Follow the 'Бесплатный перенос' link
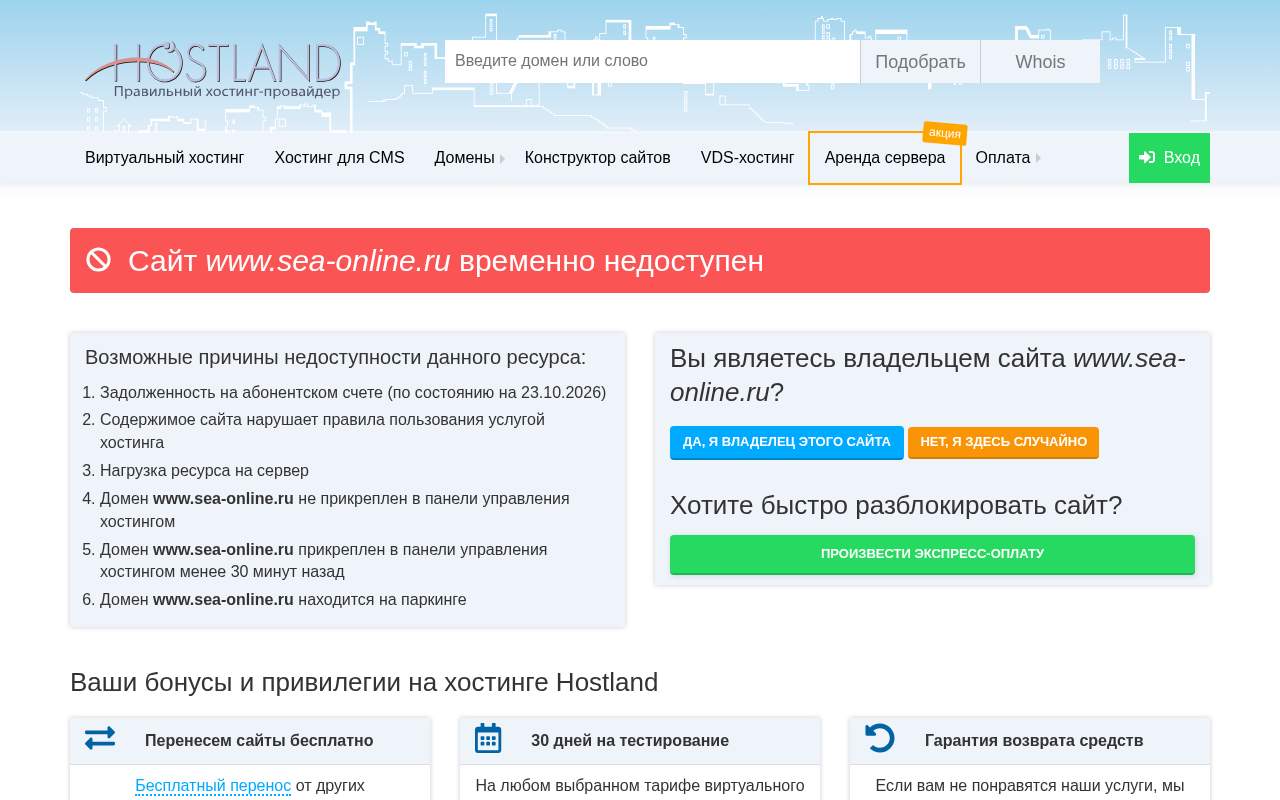1280x800 pixels. coord(213,786)
